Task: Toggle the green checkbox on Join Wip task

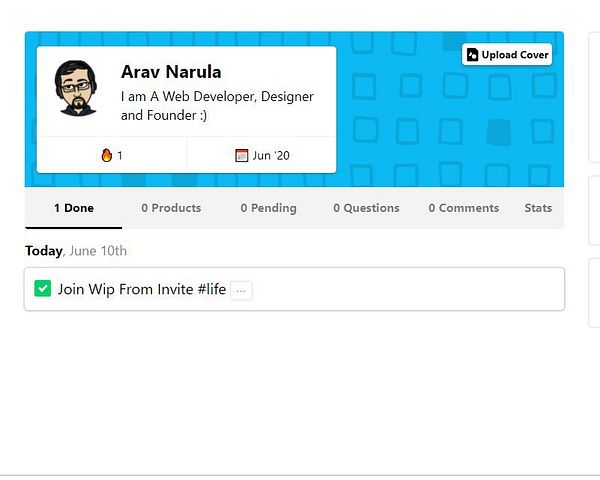Action: coord(42,288)
